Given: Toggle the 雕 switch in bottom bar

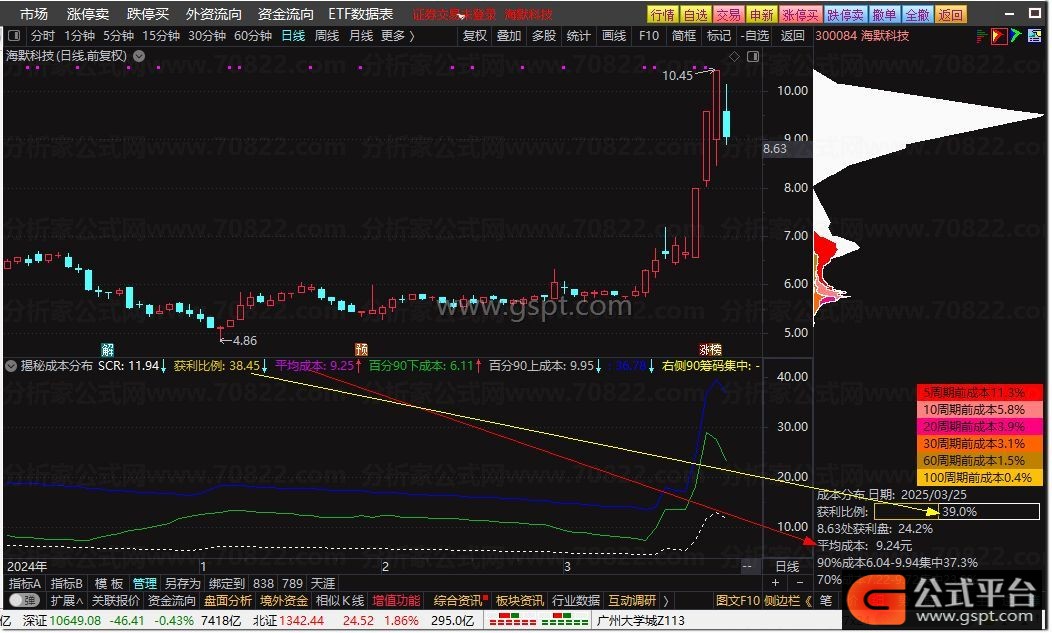Looking at the screenshot, I should 24,600.
